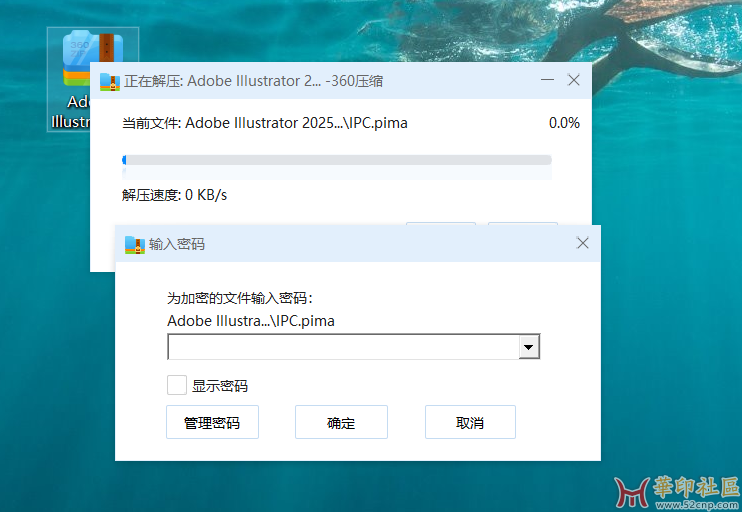
Task: Click the archive icon in 输入密码 dialog title
Action: pyautogui.click(x=135, y=245)
